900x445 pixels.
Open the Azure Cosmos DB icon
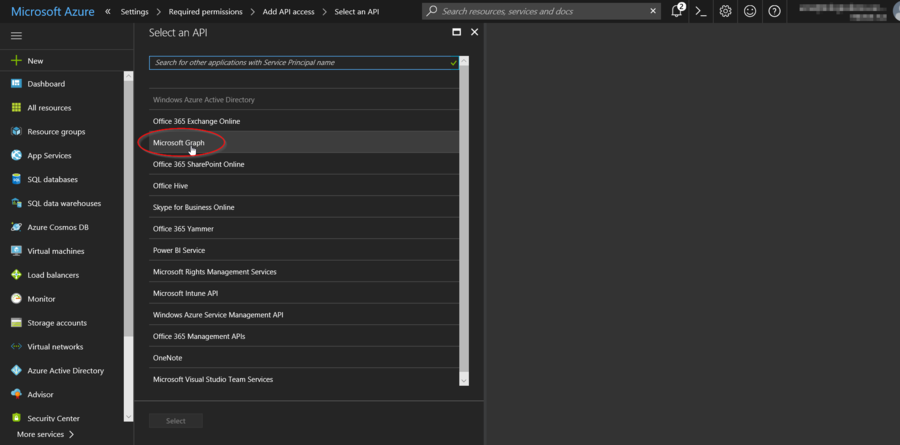click(16, 227)
